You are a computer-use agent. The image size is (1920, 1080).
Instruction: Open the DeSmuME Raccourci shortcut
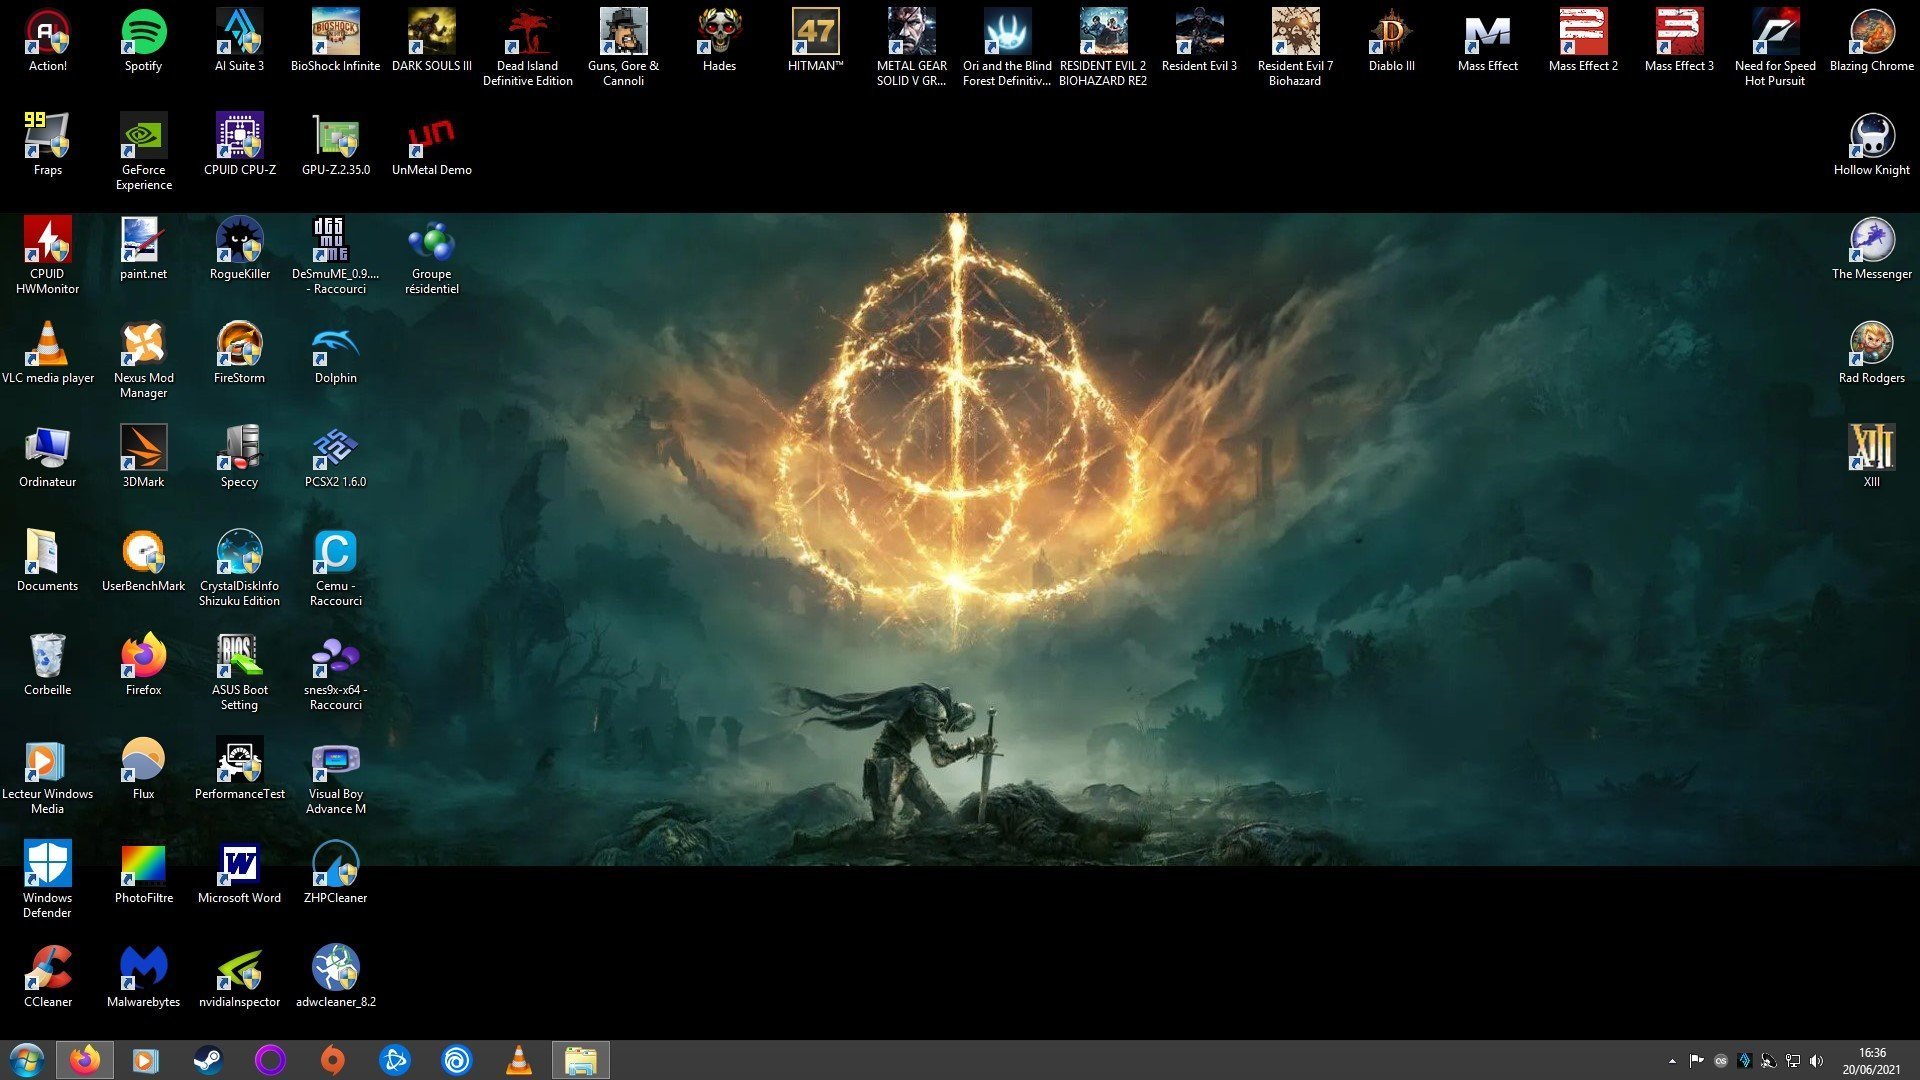tap(335, 255)
